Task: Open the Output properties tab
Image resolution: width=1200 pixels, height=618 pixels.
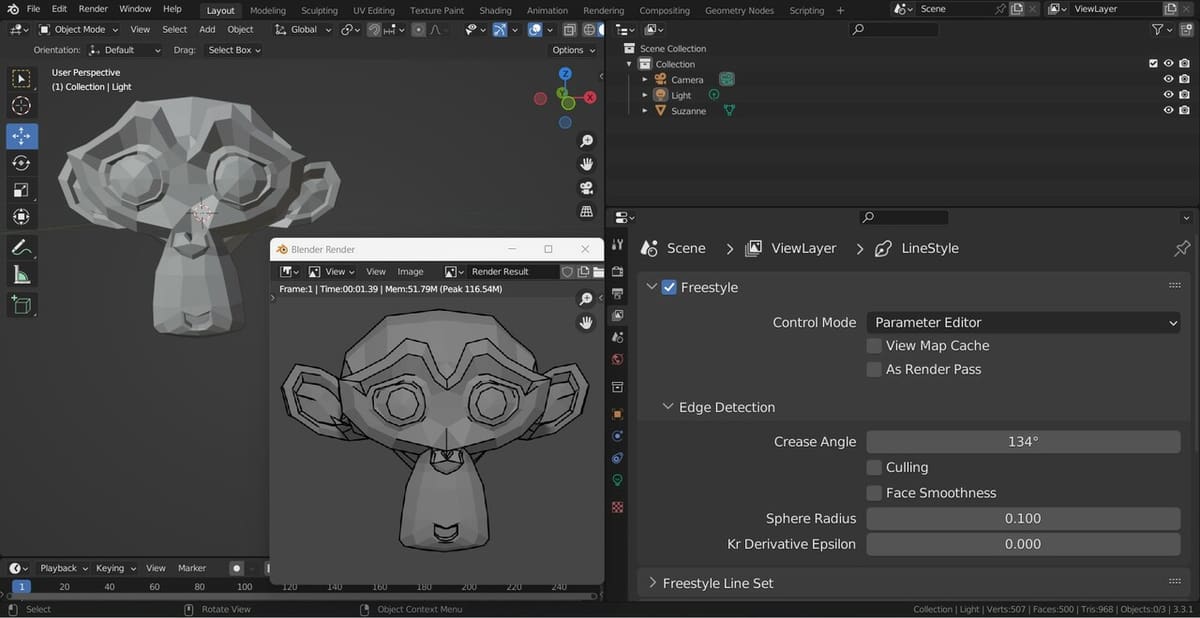Action: (617, 293)
